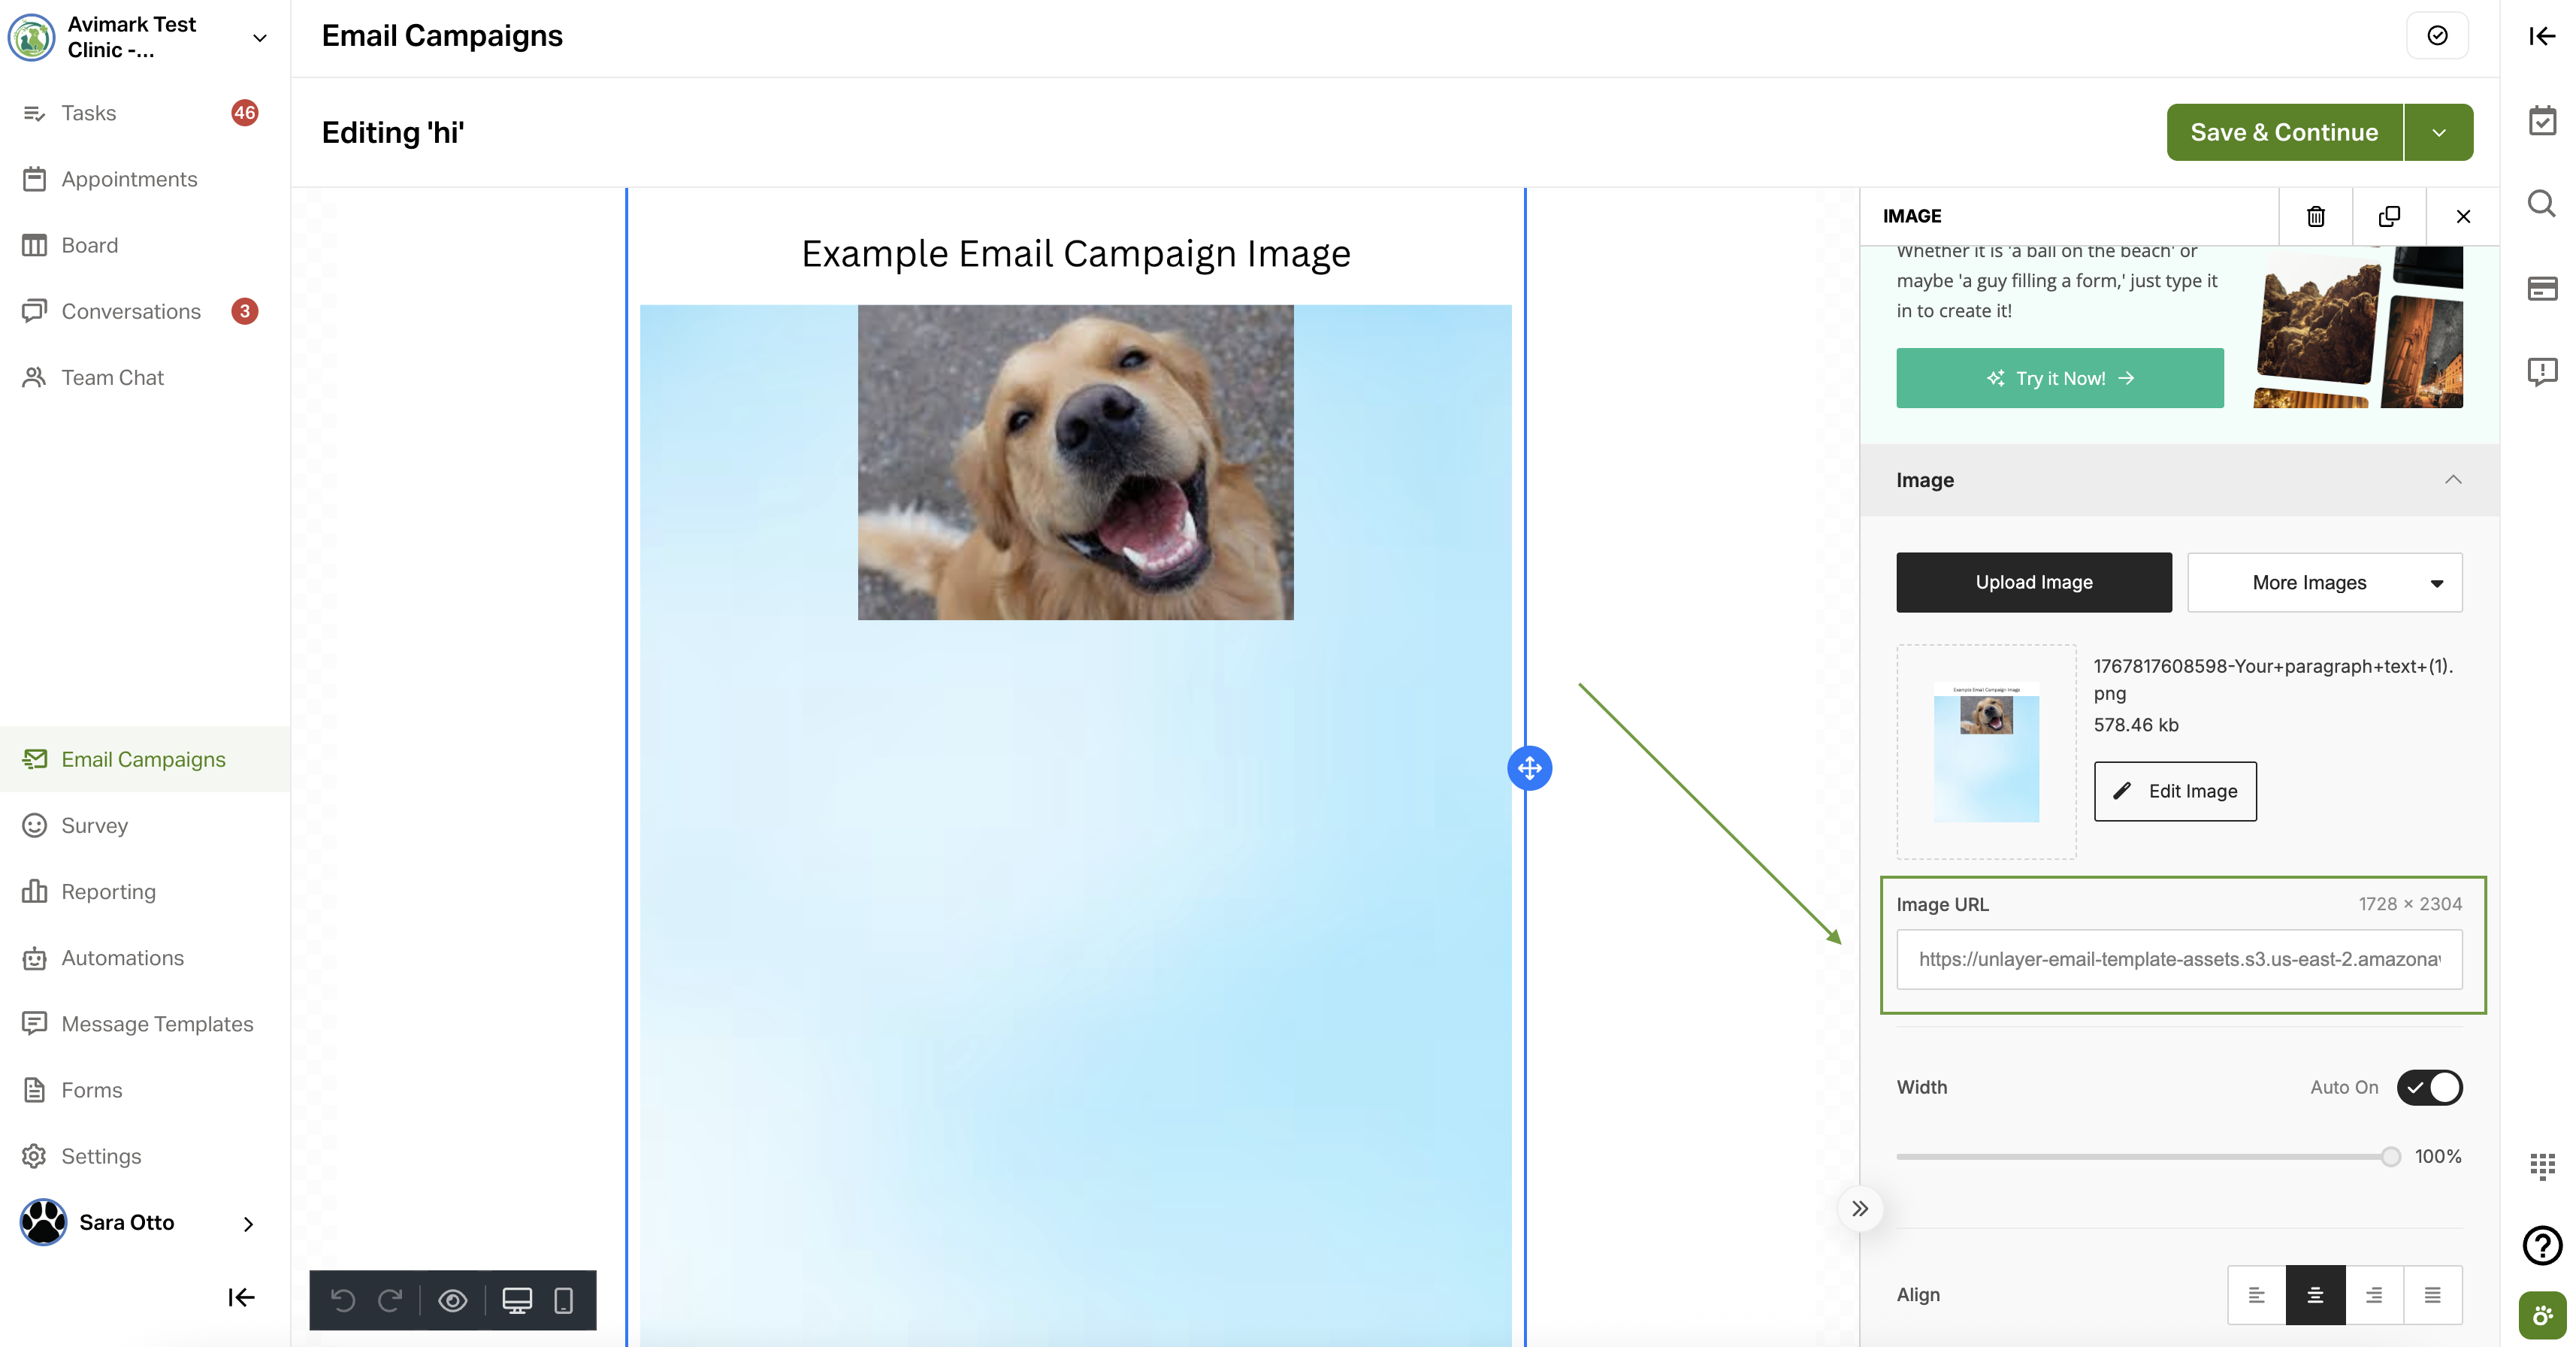Image resolution: width=2576 pixels, height=1347 pixels.
Task: Click the Image URL text field
Action: point(2178,959)
